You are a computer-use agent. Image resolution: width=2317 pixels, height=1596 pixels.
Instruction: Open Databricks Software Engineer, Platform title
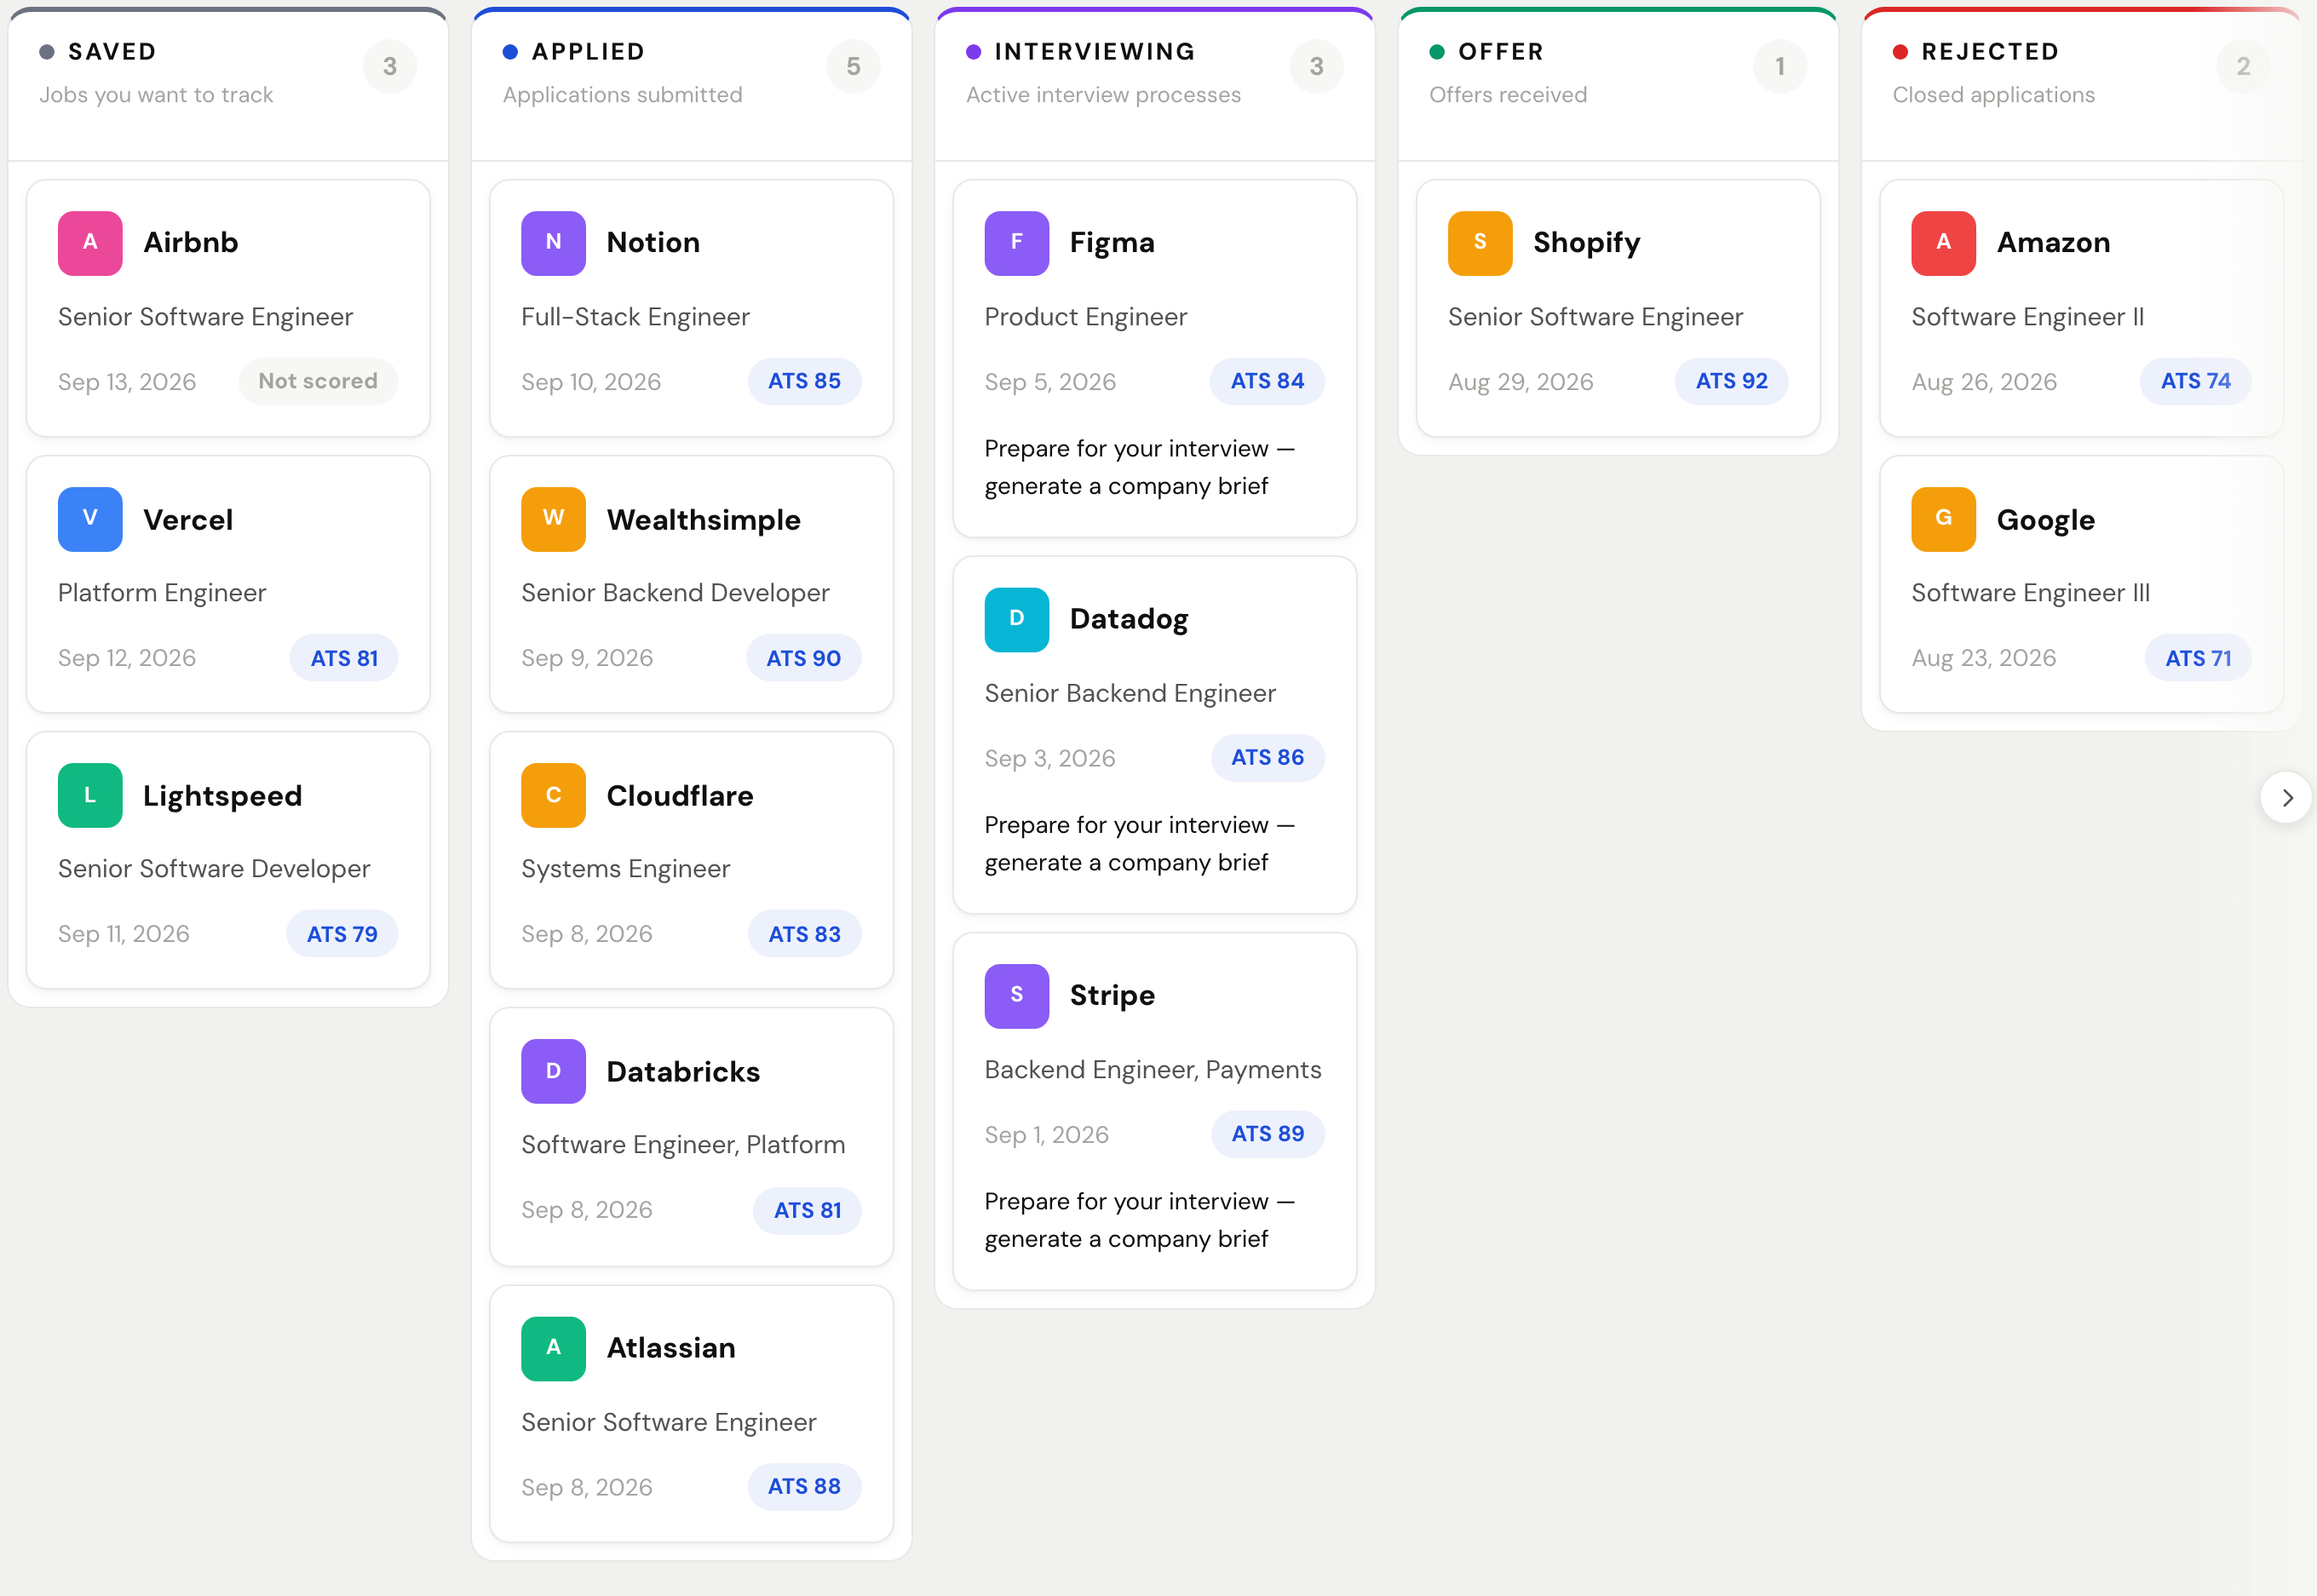(x=683, y=1145)
